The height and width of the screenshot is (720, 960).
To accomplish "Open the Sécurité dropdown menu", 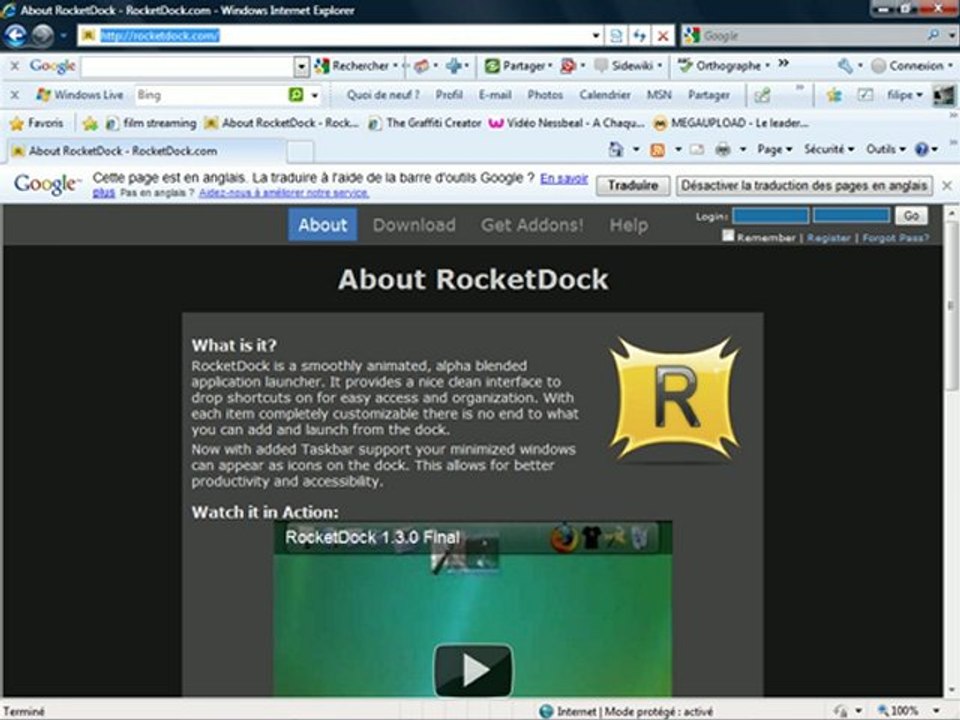I will [x=829, y=150].
